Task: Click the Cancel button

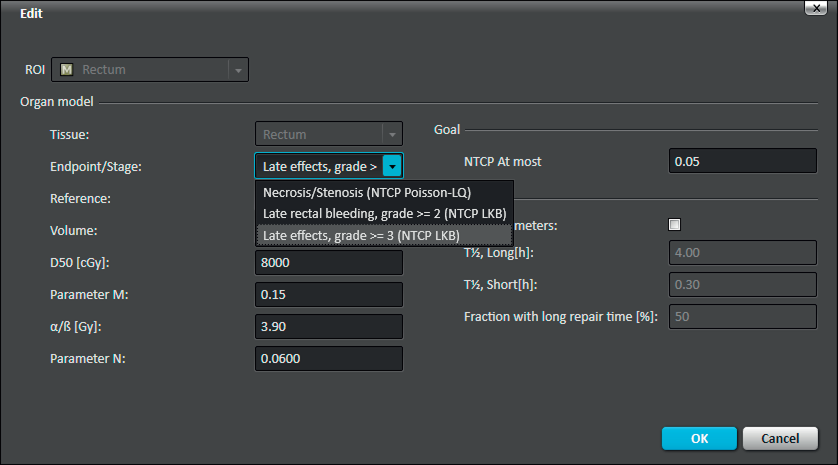Action: [780, 438]
